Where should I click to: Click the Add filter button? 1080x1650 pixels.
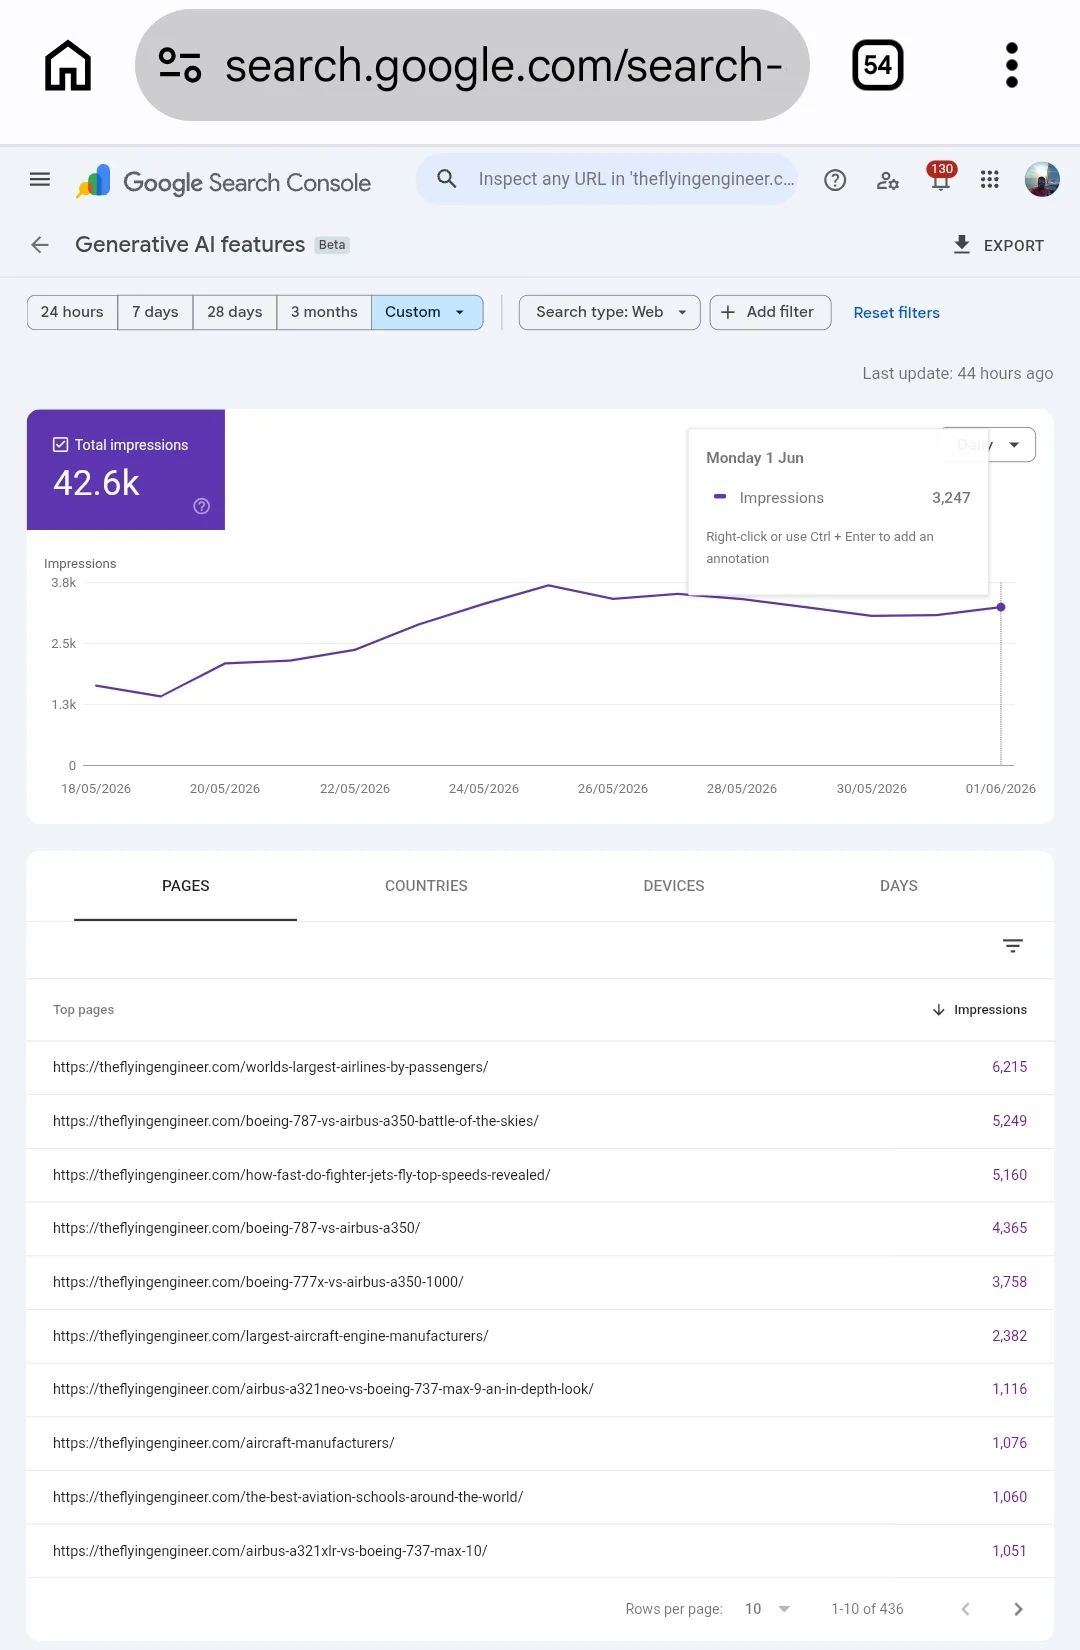[x=771, y=312]
